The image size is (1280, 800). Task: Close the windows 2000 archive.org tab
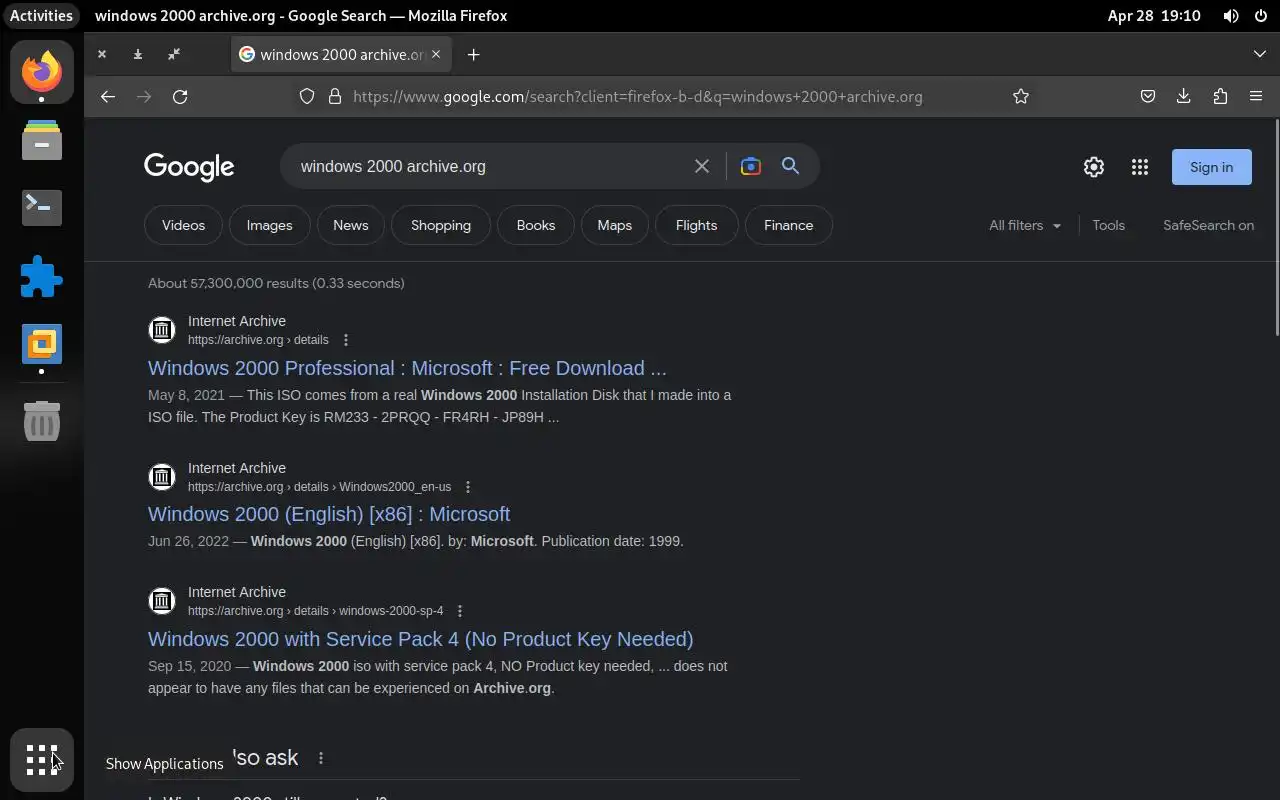click(x=436, y=54)
